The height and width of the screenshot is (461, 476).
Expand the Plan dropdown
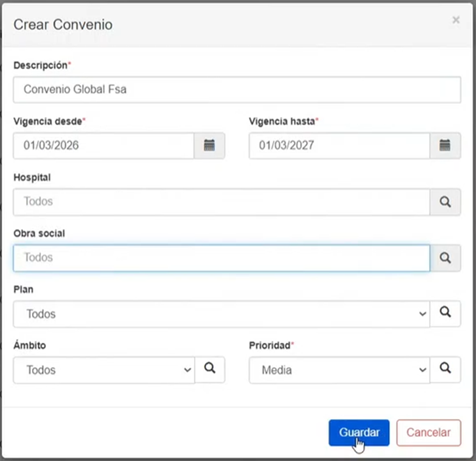(x=221, y=314)
